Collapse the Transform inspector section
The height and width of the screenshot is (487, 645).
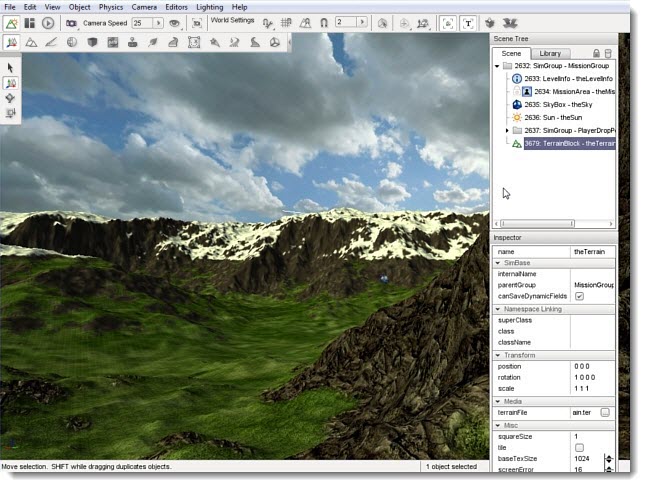[x=497, y=355]
